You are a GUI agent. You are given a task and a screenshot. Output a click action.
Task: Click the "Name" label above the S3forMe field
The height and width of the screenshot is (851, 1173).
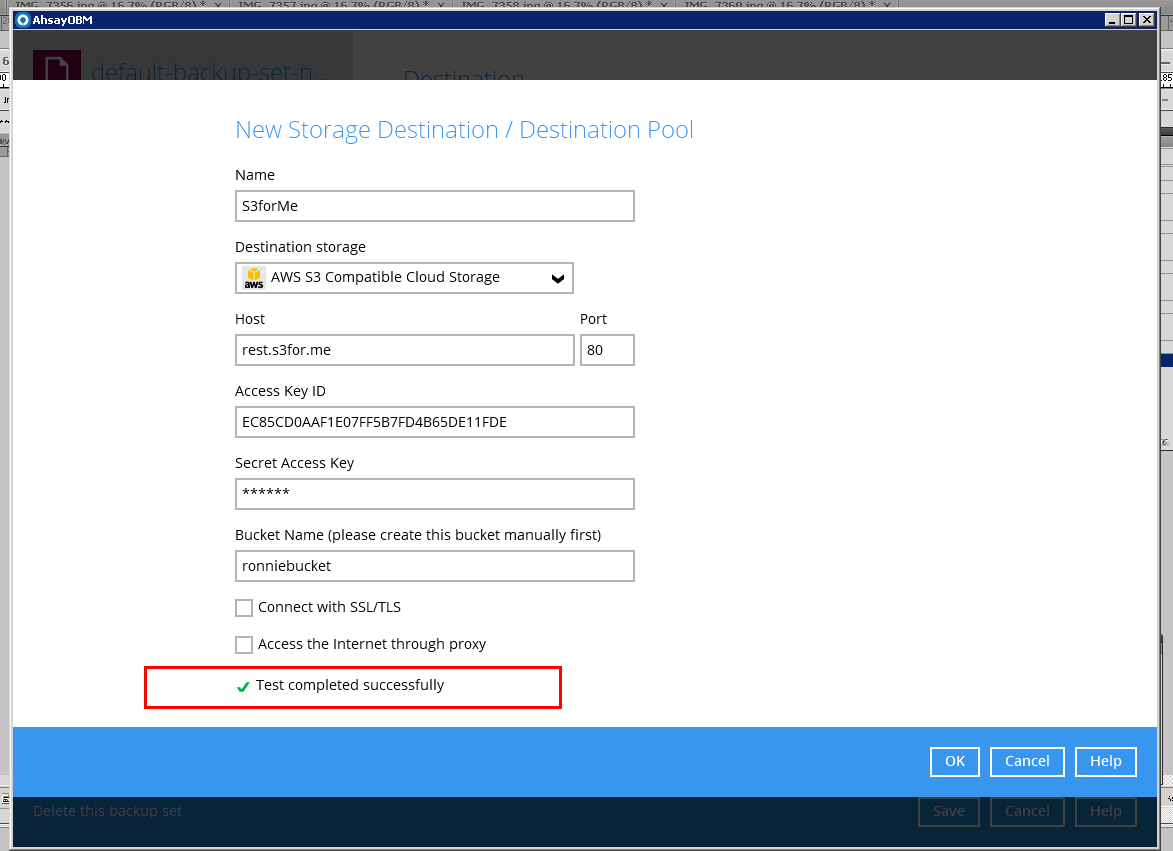pyautogui.click(x=255, y=175)
